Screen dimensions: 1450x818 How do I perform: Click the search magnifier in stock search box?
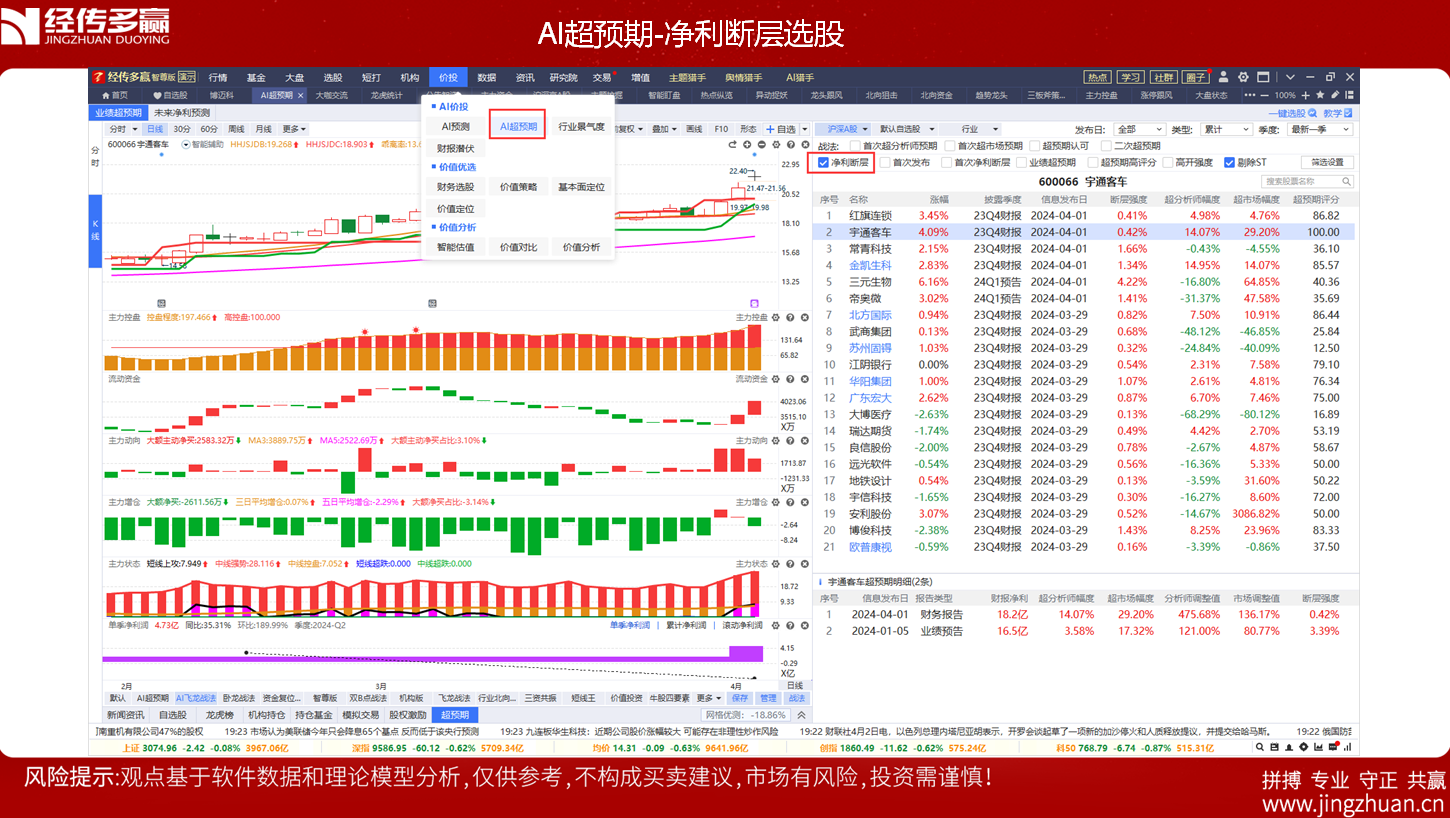[x=1346, y=182]
